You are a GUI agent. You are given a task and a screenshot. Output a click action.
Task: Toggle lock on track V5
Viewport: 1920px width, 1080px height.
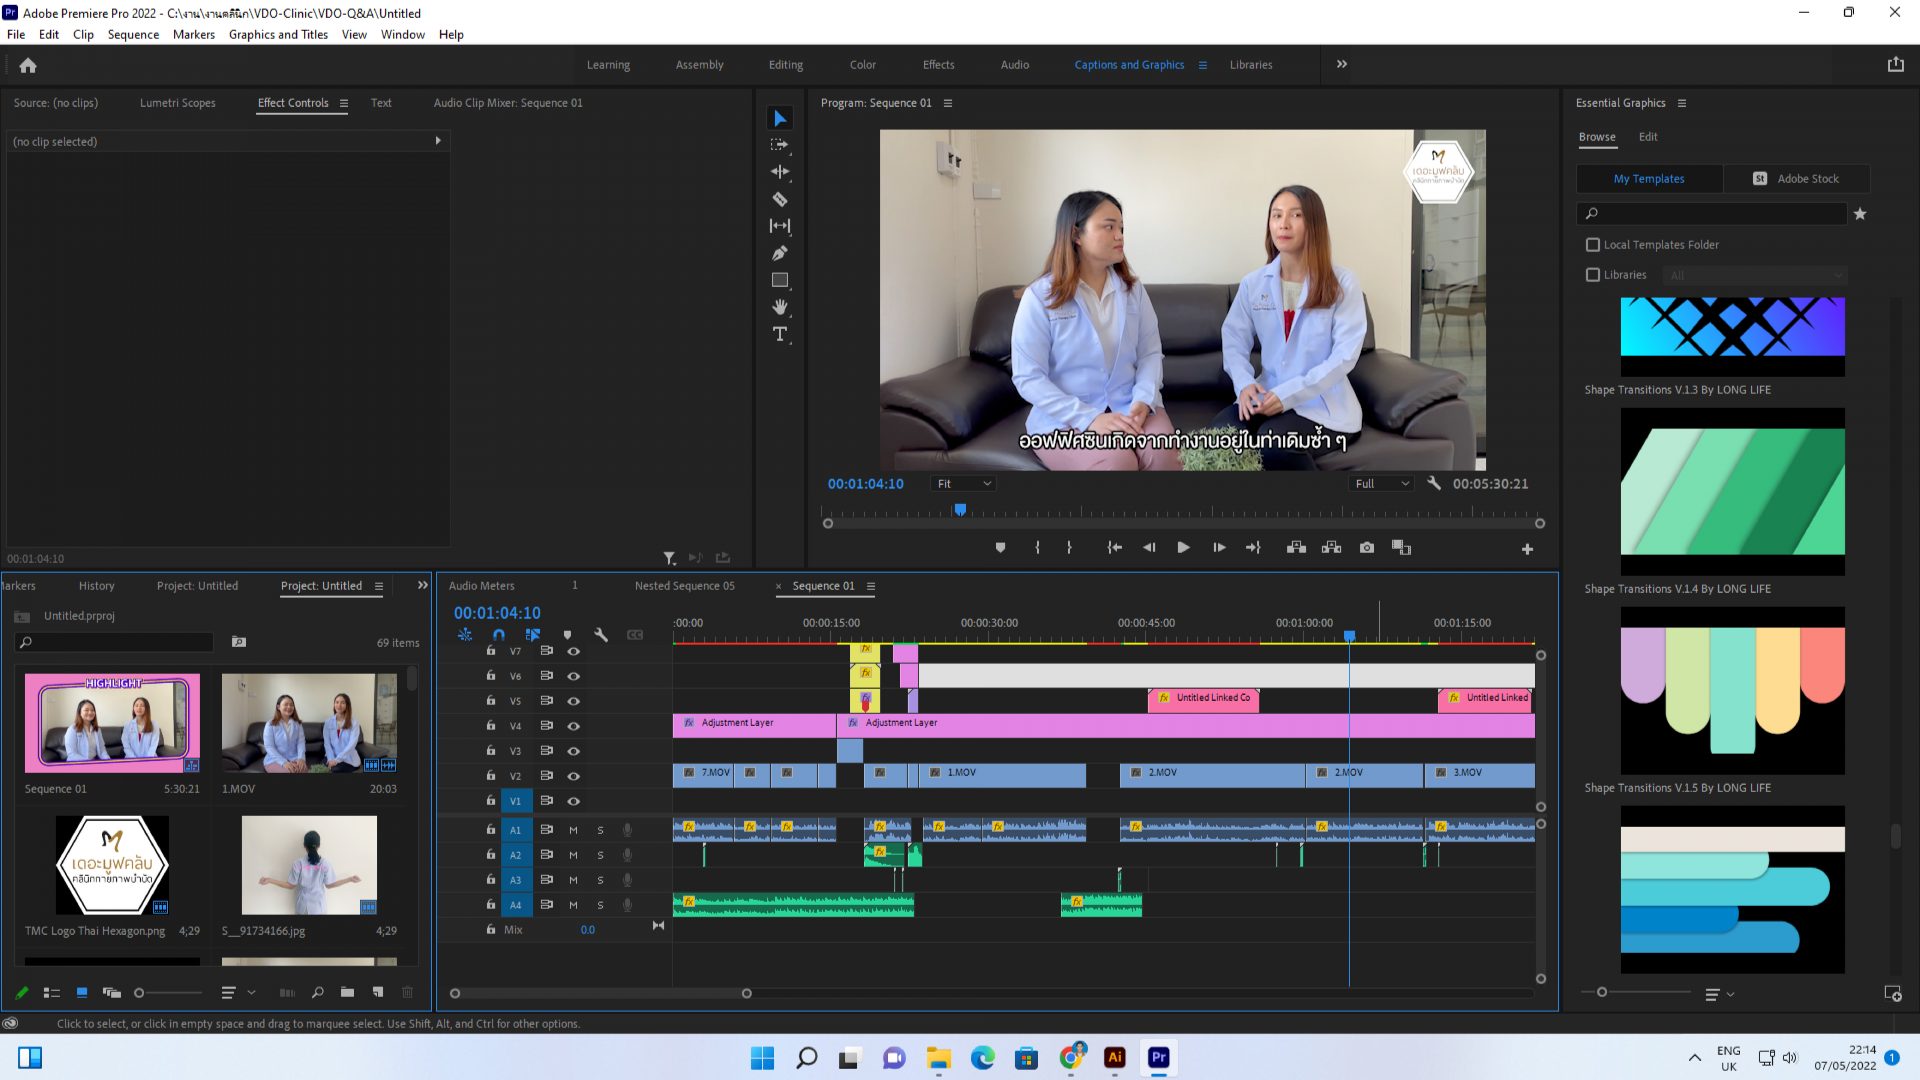click(491, 701)
